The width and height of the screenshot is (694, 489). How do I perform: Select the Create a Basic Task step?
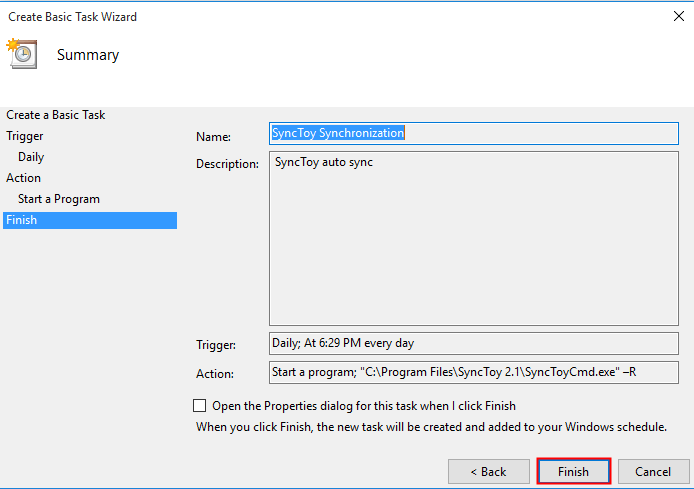[x=56, y=115]
